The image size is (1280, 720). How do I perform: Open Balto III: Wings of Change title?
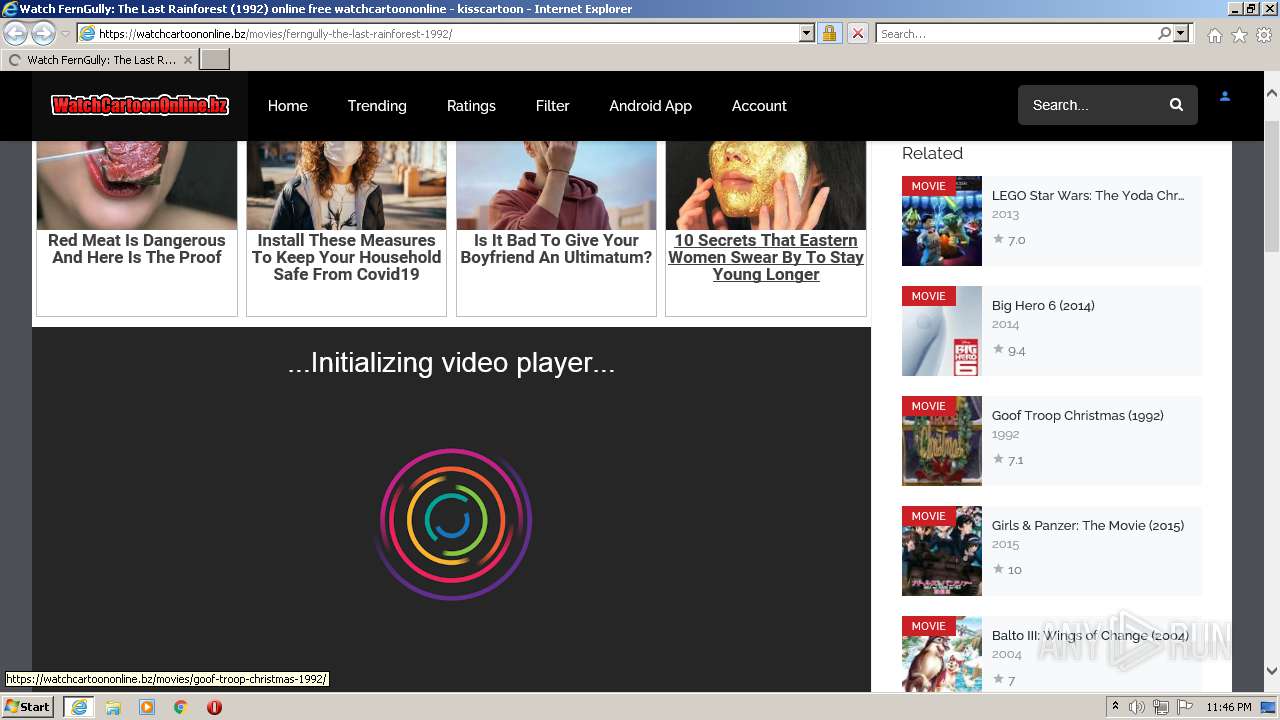point(1090,635)
